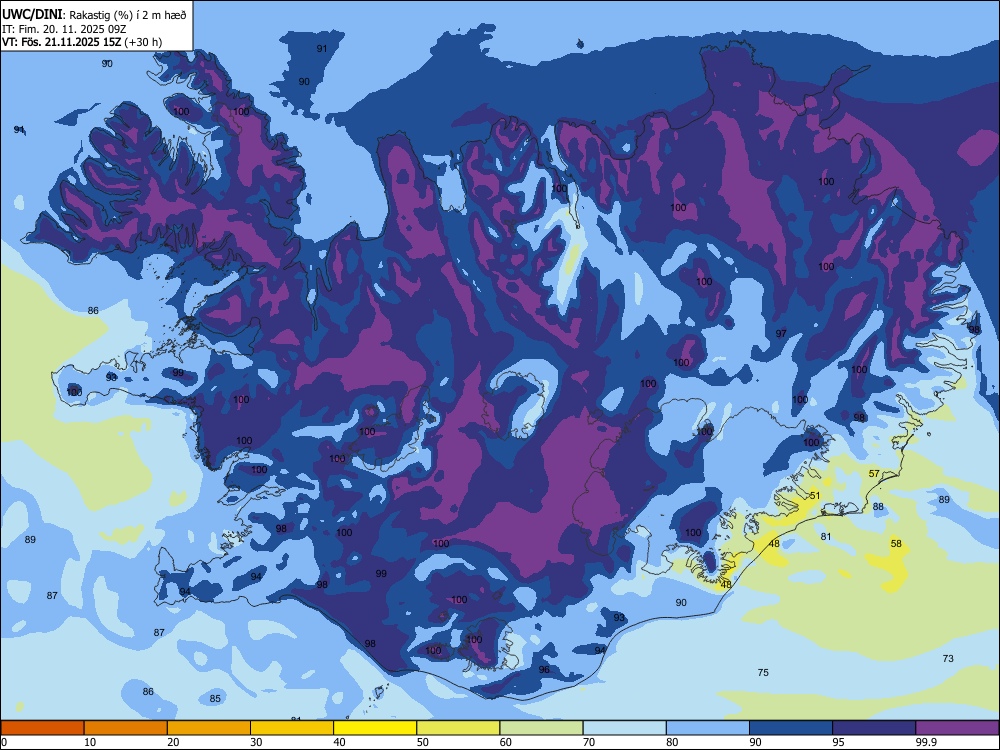The height and width of the screenshot is (750, 1000).
Task: Click the humidity value 96 on the map
Action: click(x=544, y=670)
